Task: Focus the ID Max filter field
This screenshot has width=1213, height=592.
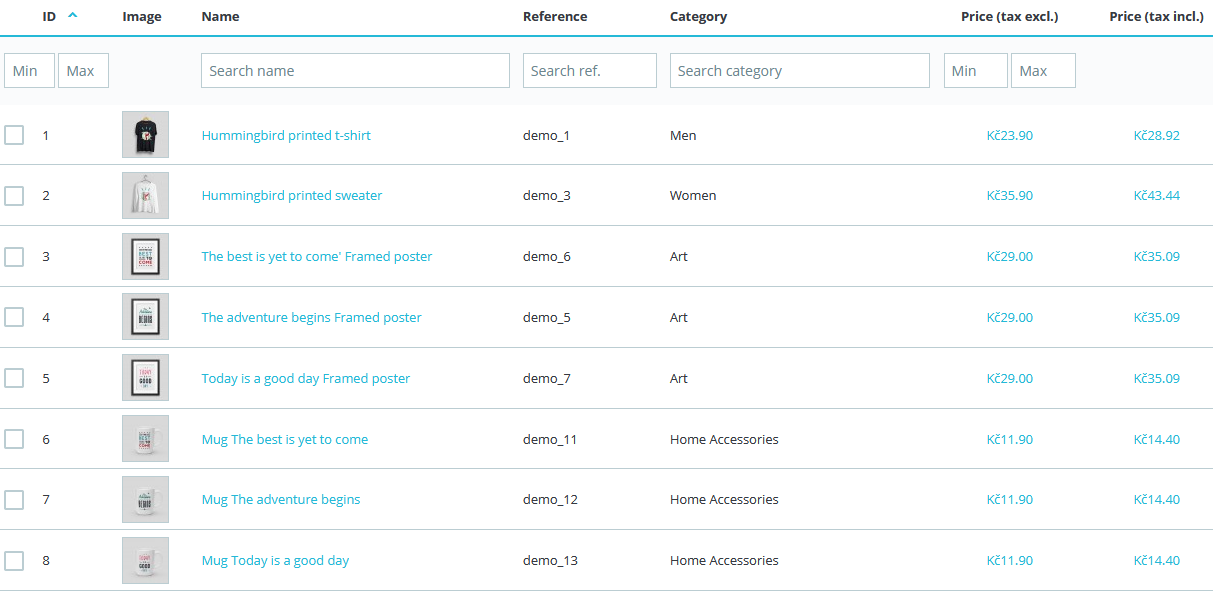Action: [83, 71]
